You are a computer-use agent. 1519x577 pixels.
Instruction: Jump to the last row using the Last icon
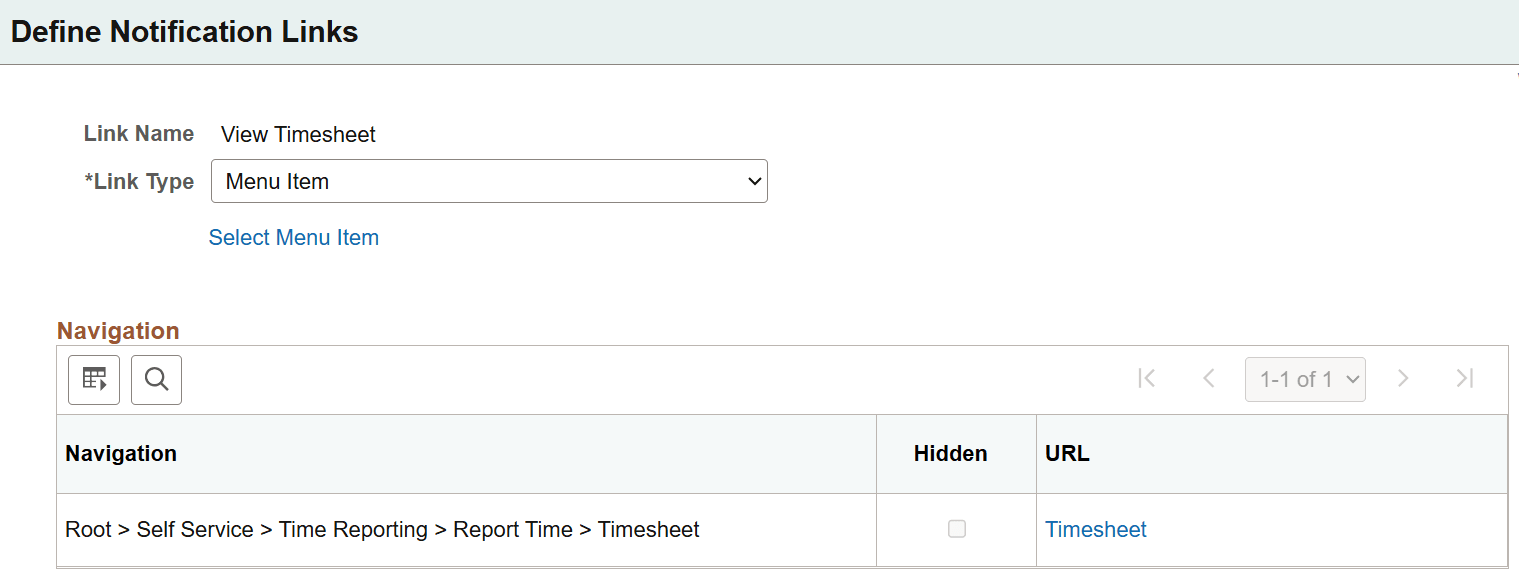click(x=1464, y=379)
